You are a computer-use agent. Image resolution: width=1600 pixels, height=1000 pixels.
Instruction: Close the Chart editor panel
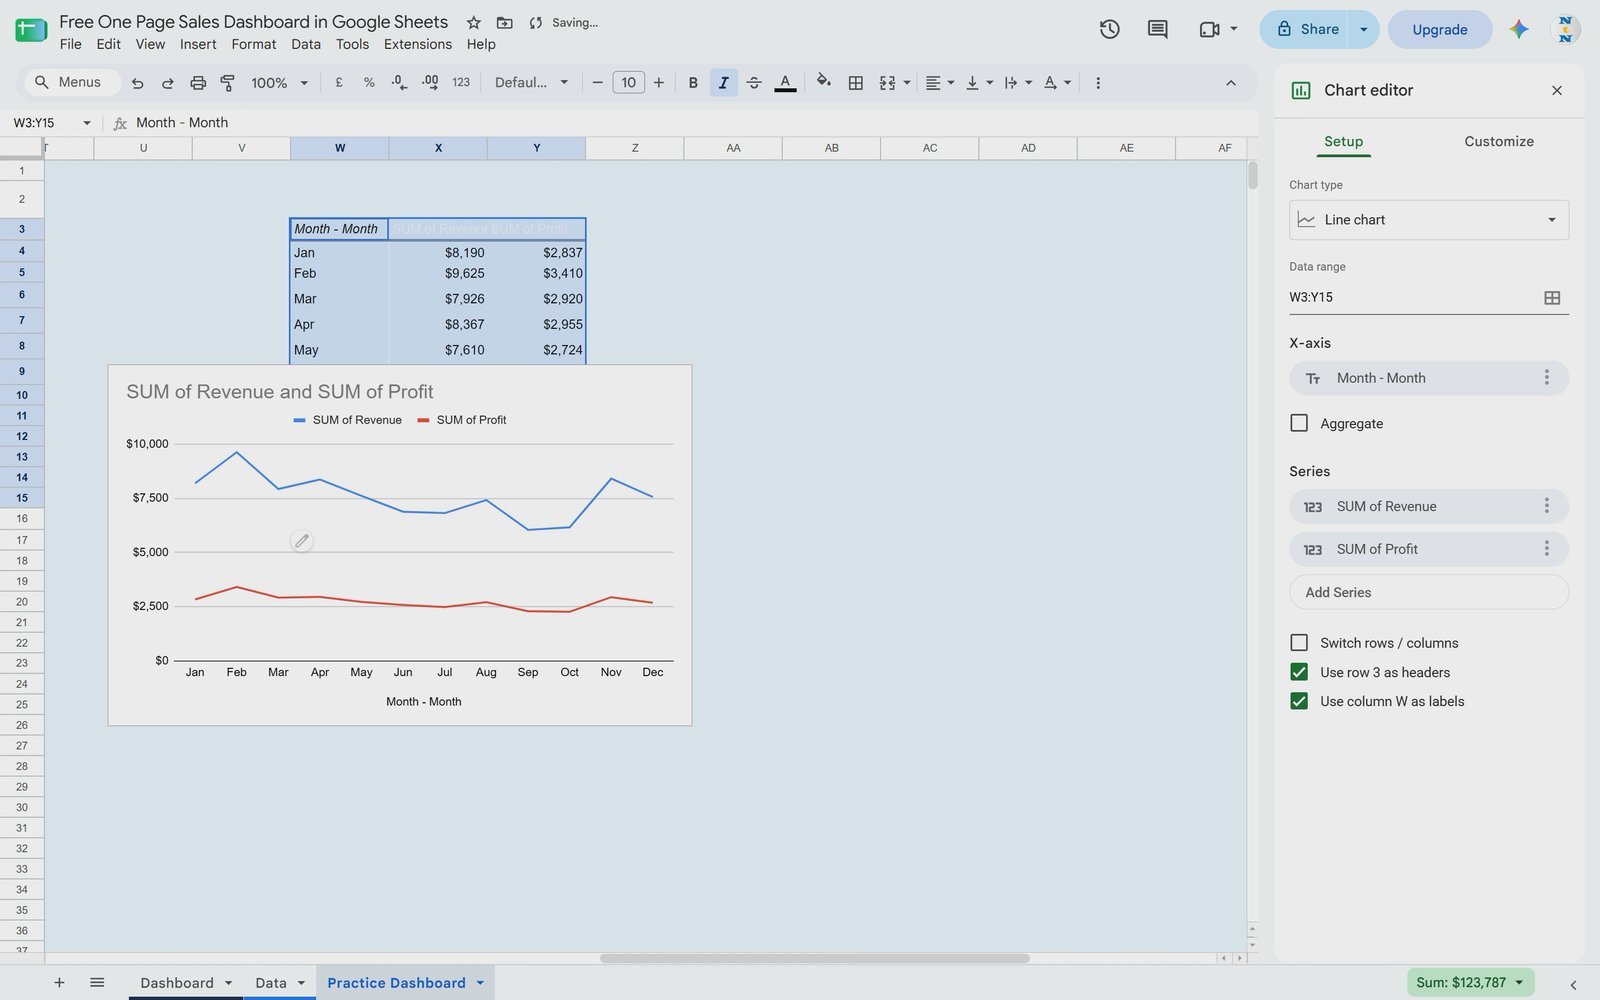pos(1557,90)
